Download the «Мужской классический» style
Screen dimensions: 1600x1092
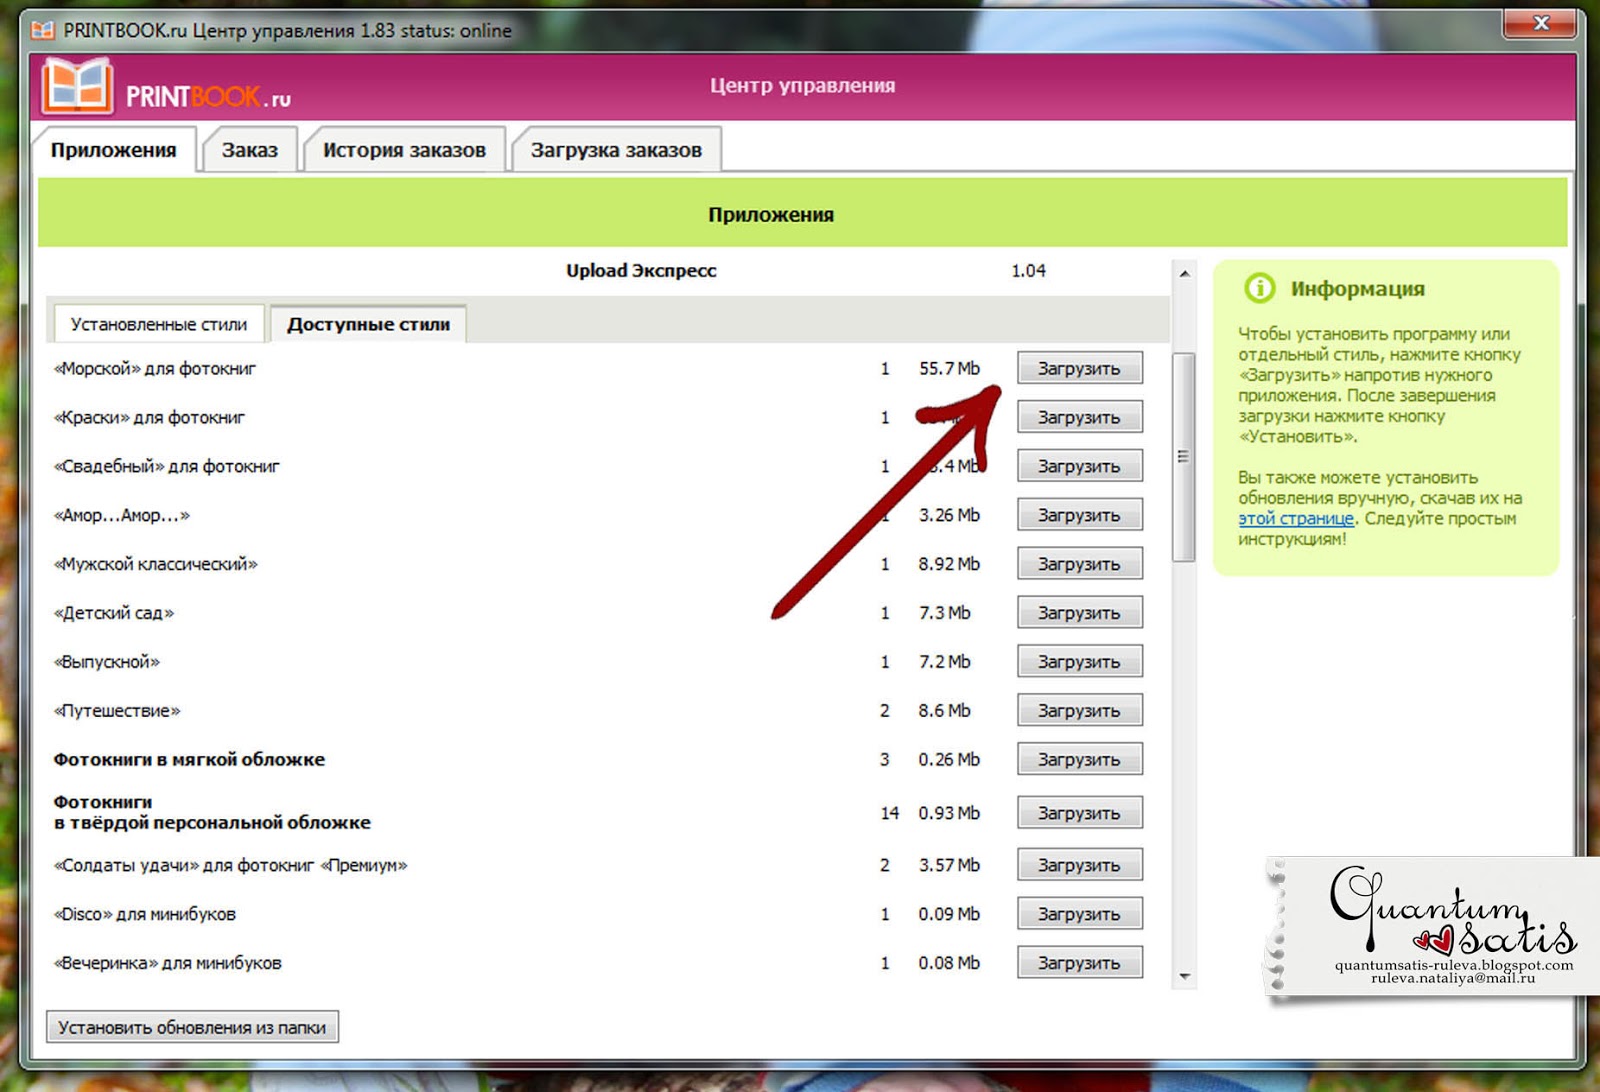coord(1079,564)
